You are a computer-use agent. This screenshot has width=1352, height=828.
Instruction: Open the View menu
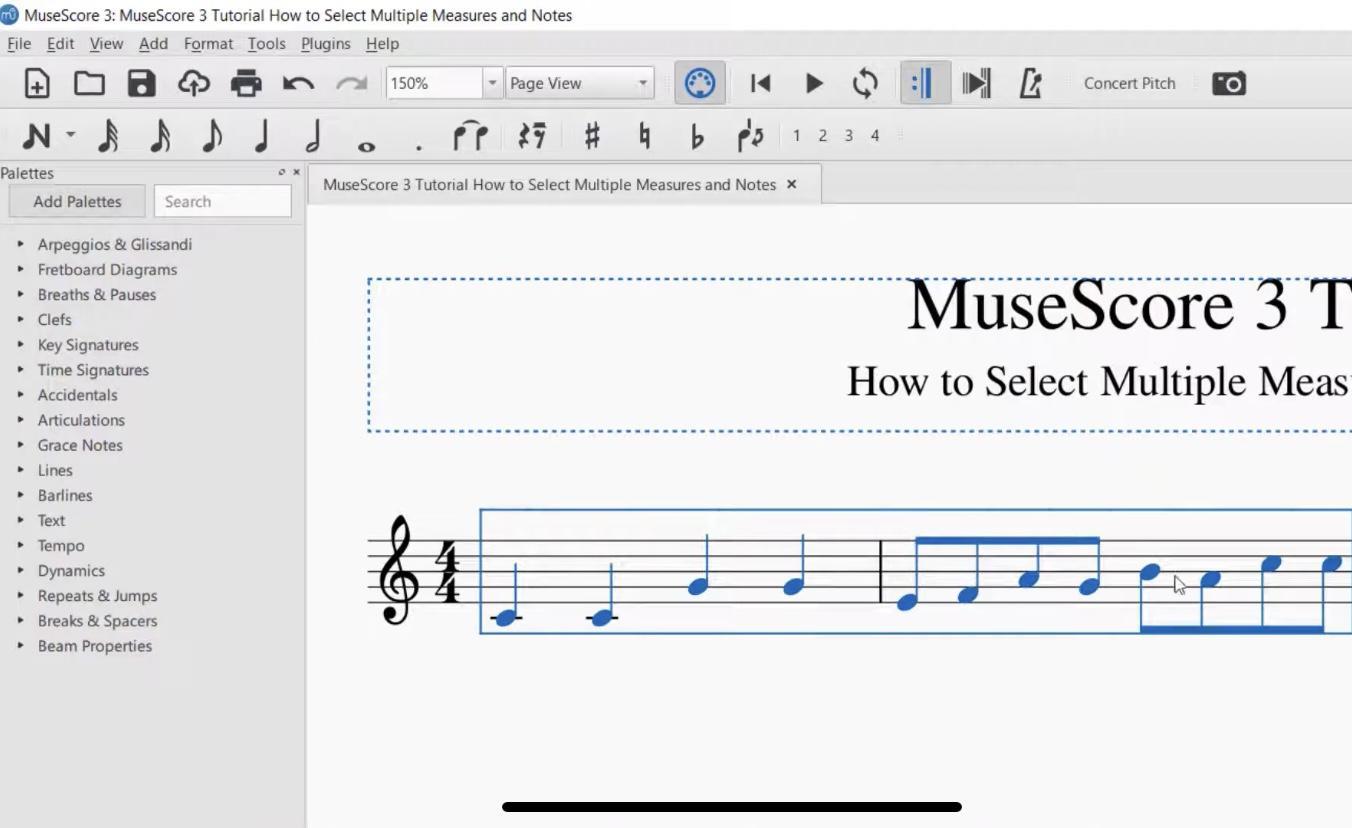pyautogui.click(x=106, y=43)
